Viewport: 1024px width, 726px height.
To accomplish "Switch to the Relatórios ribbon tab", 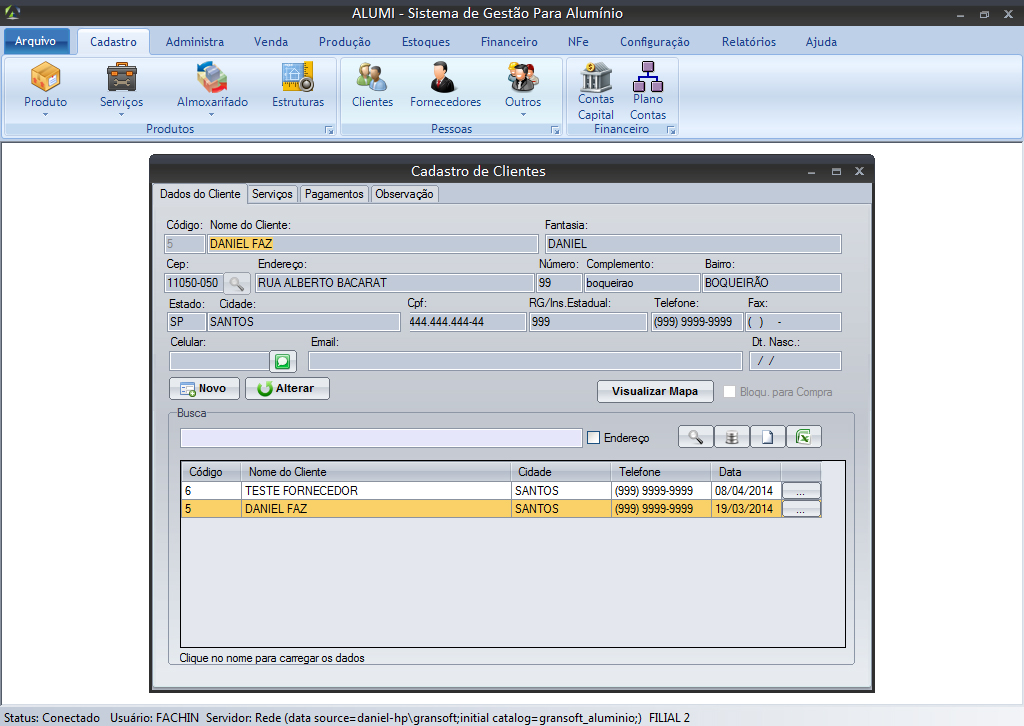I will click(749, 42).
